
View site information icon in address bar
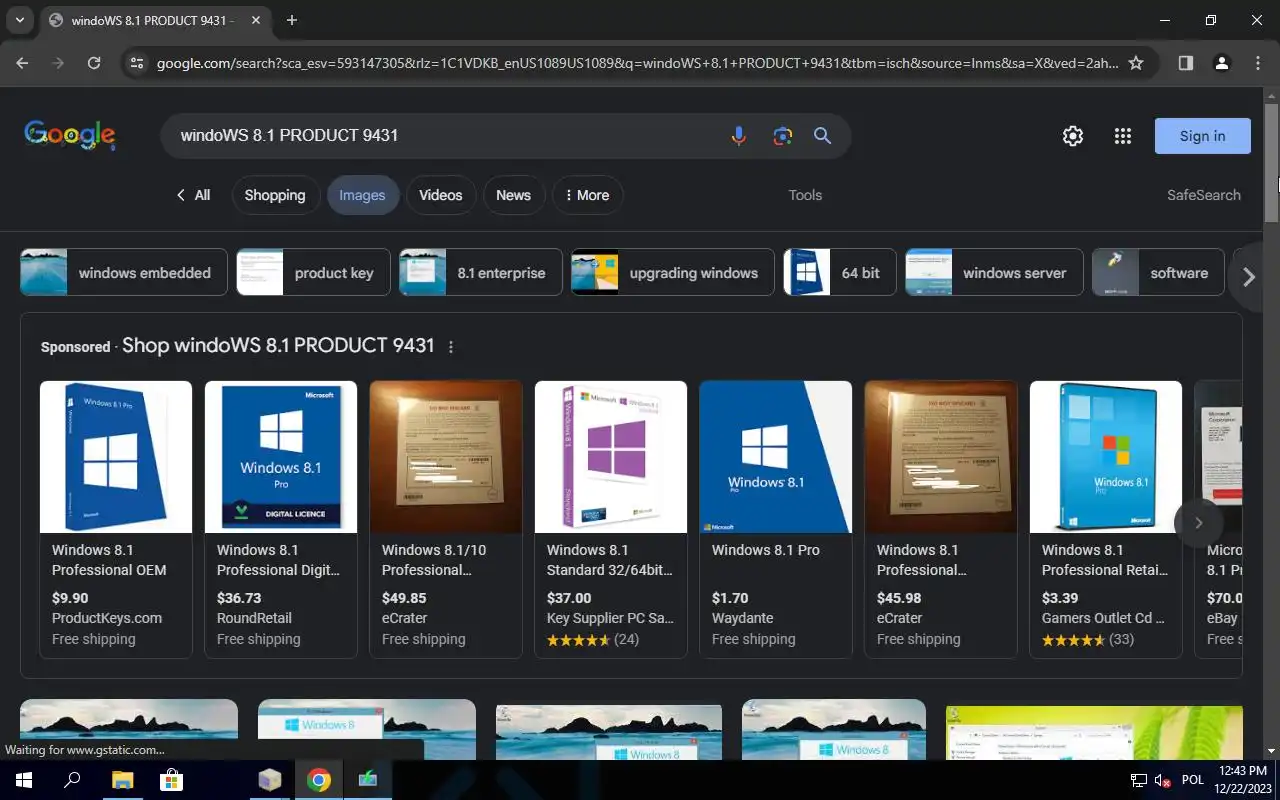pos(137,63)
